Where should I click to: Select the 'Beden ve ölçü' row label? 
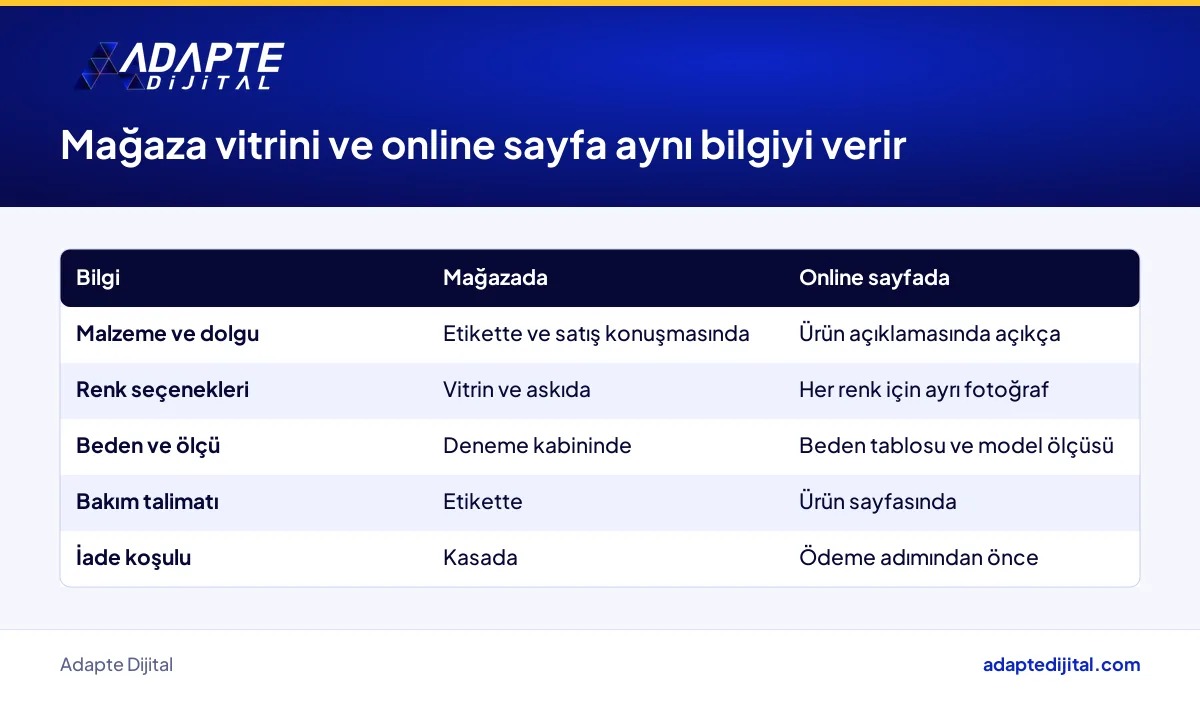point(148,446)
